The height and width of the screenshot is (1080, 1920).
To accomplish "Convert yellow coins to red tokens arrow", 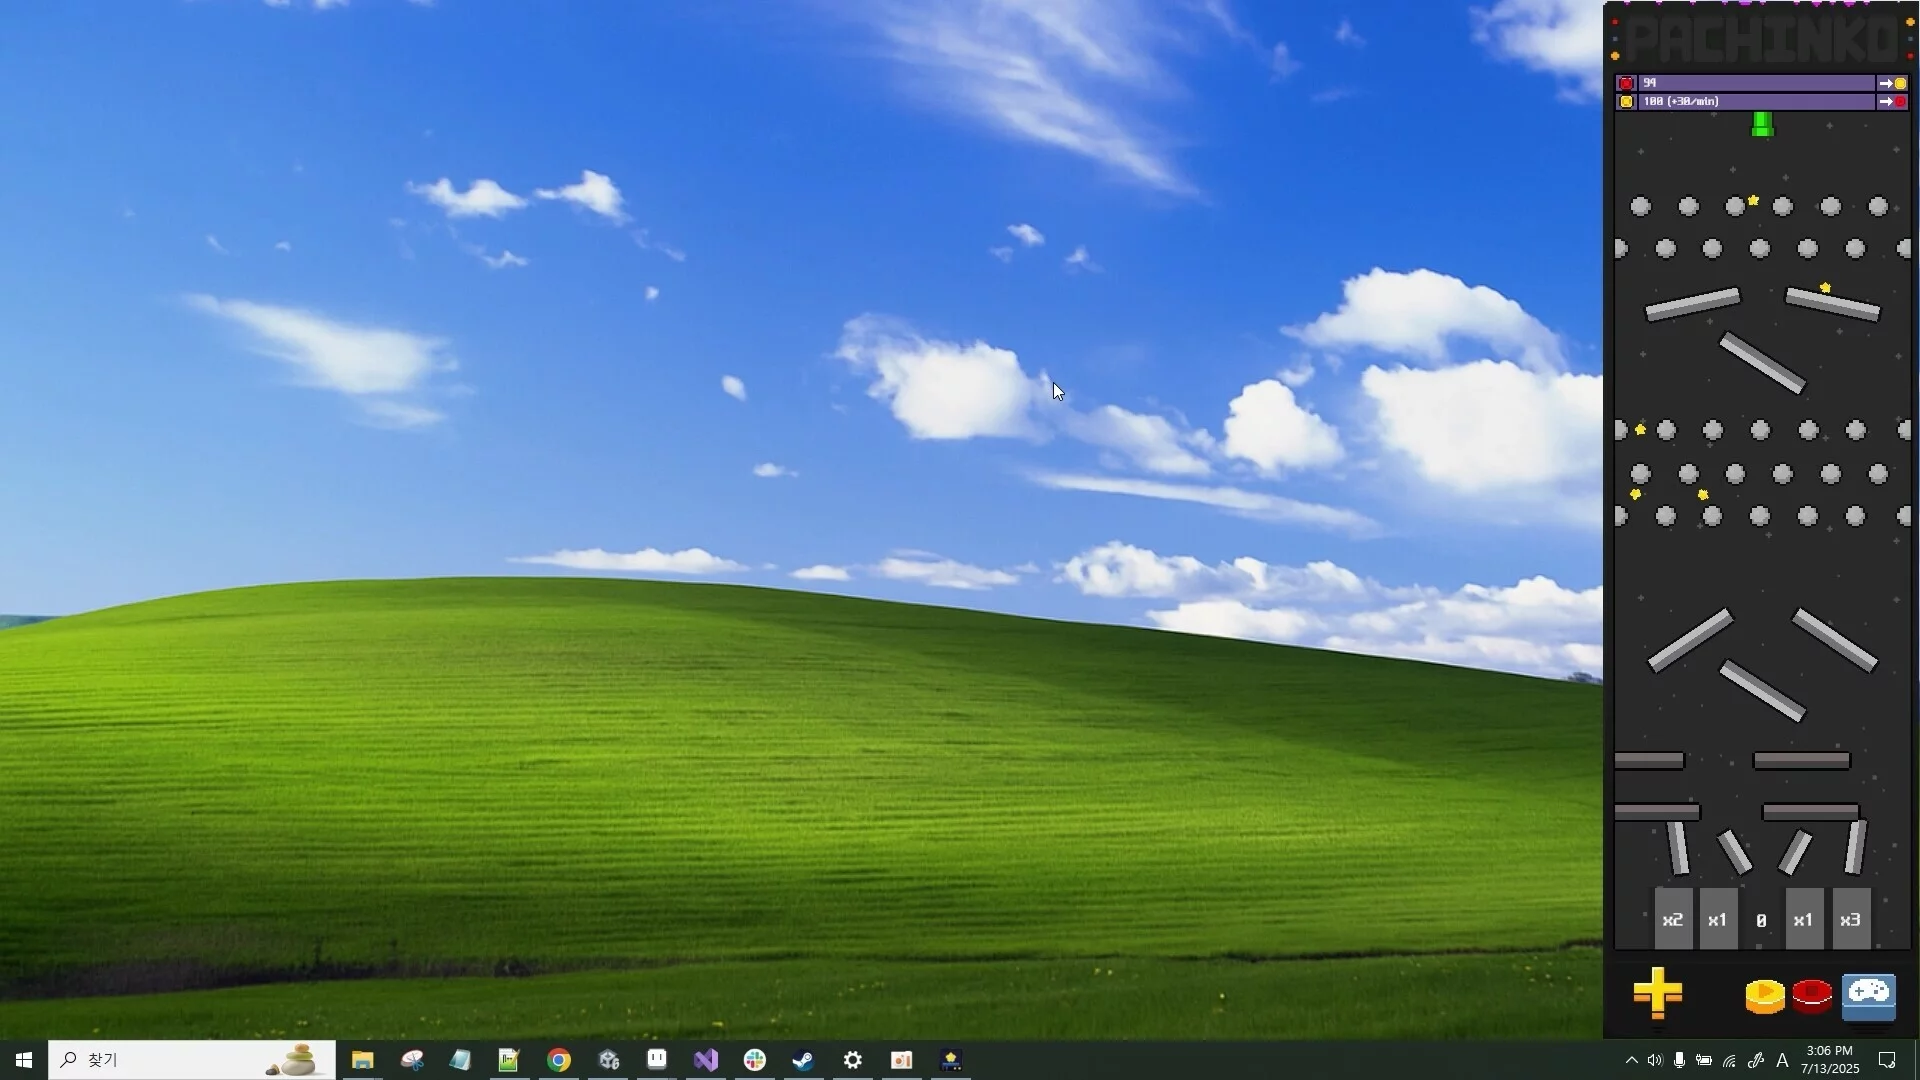I will (x=1892, y=101).
